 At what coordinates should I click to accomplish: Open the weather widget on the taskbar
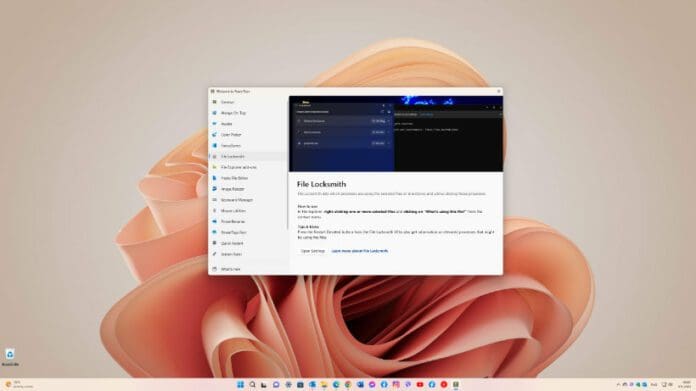(18, 384)
